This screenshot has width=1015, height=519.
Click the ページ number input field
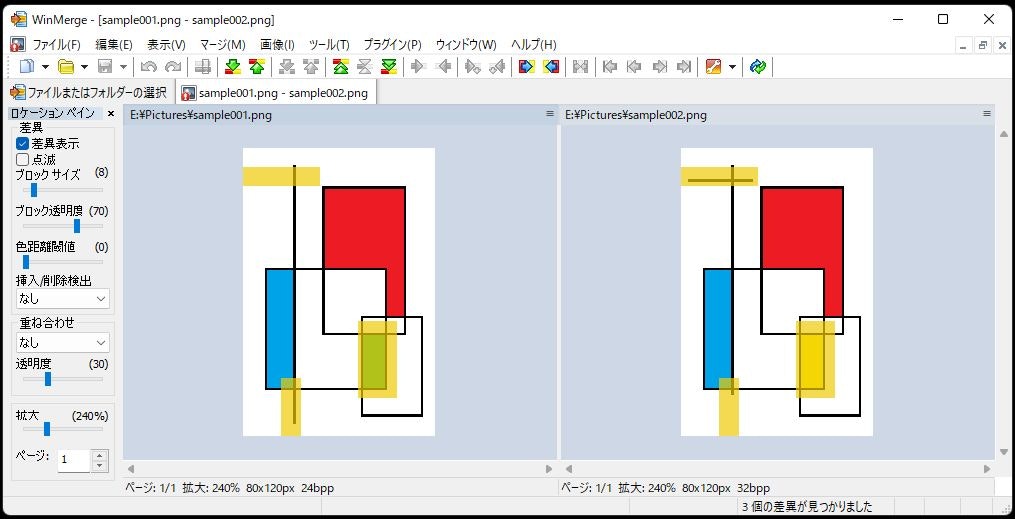tap(73, 460)
